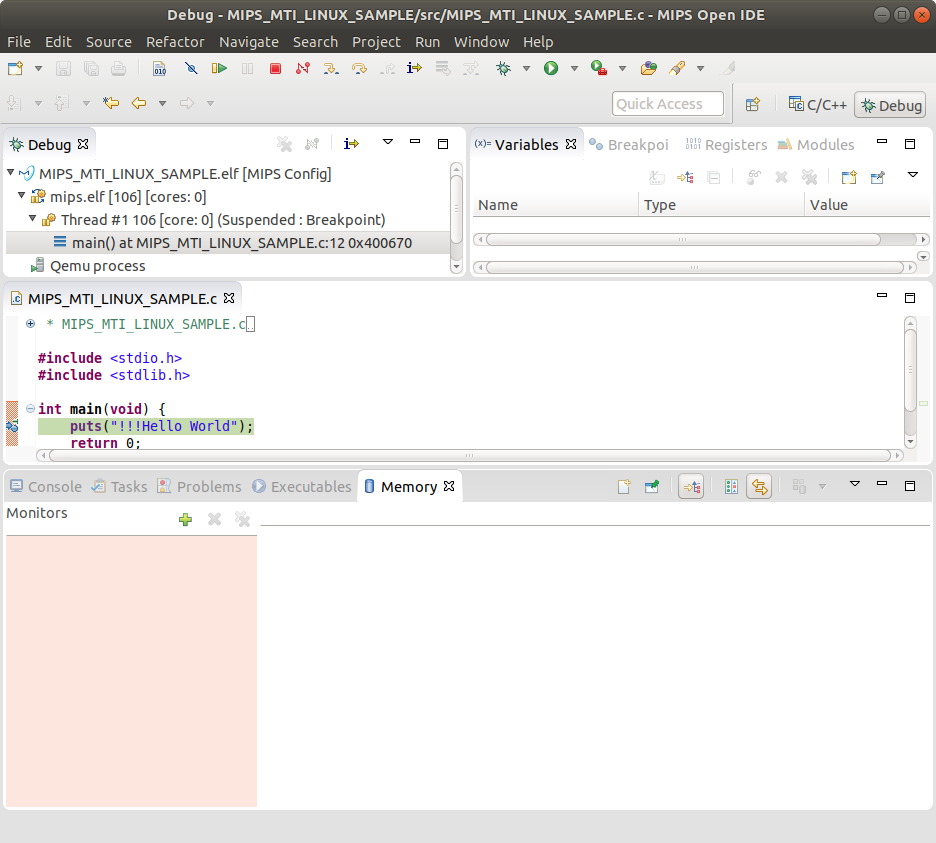Collapse the mips.elf [106] node
This screenshot has height=843, width=936.
pos(21,195)
